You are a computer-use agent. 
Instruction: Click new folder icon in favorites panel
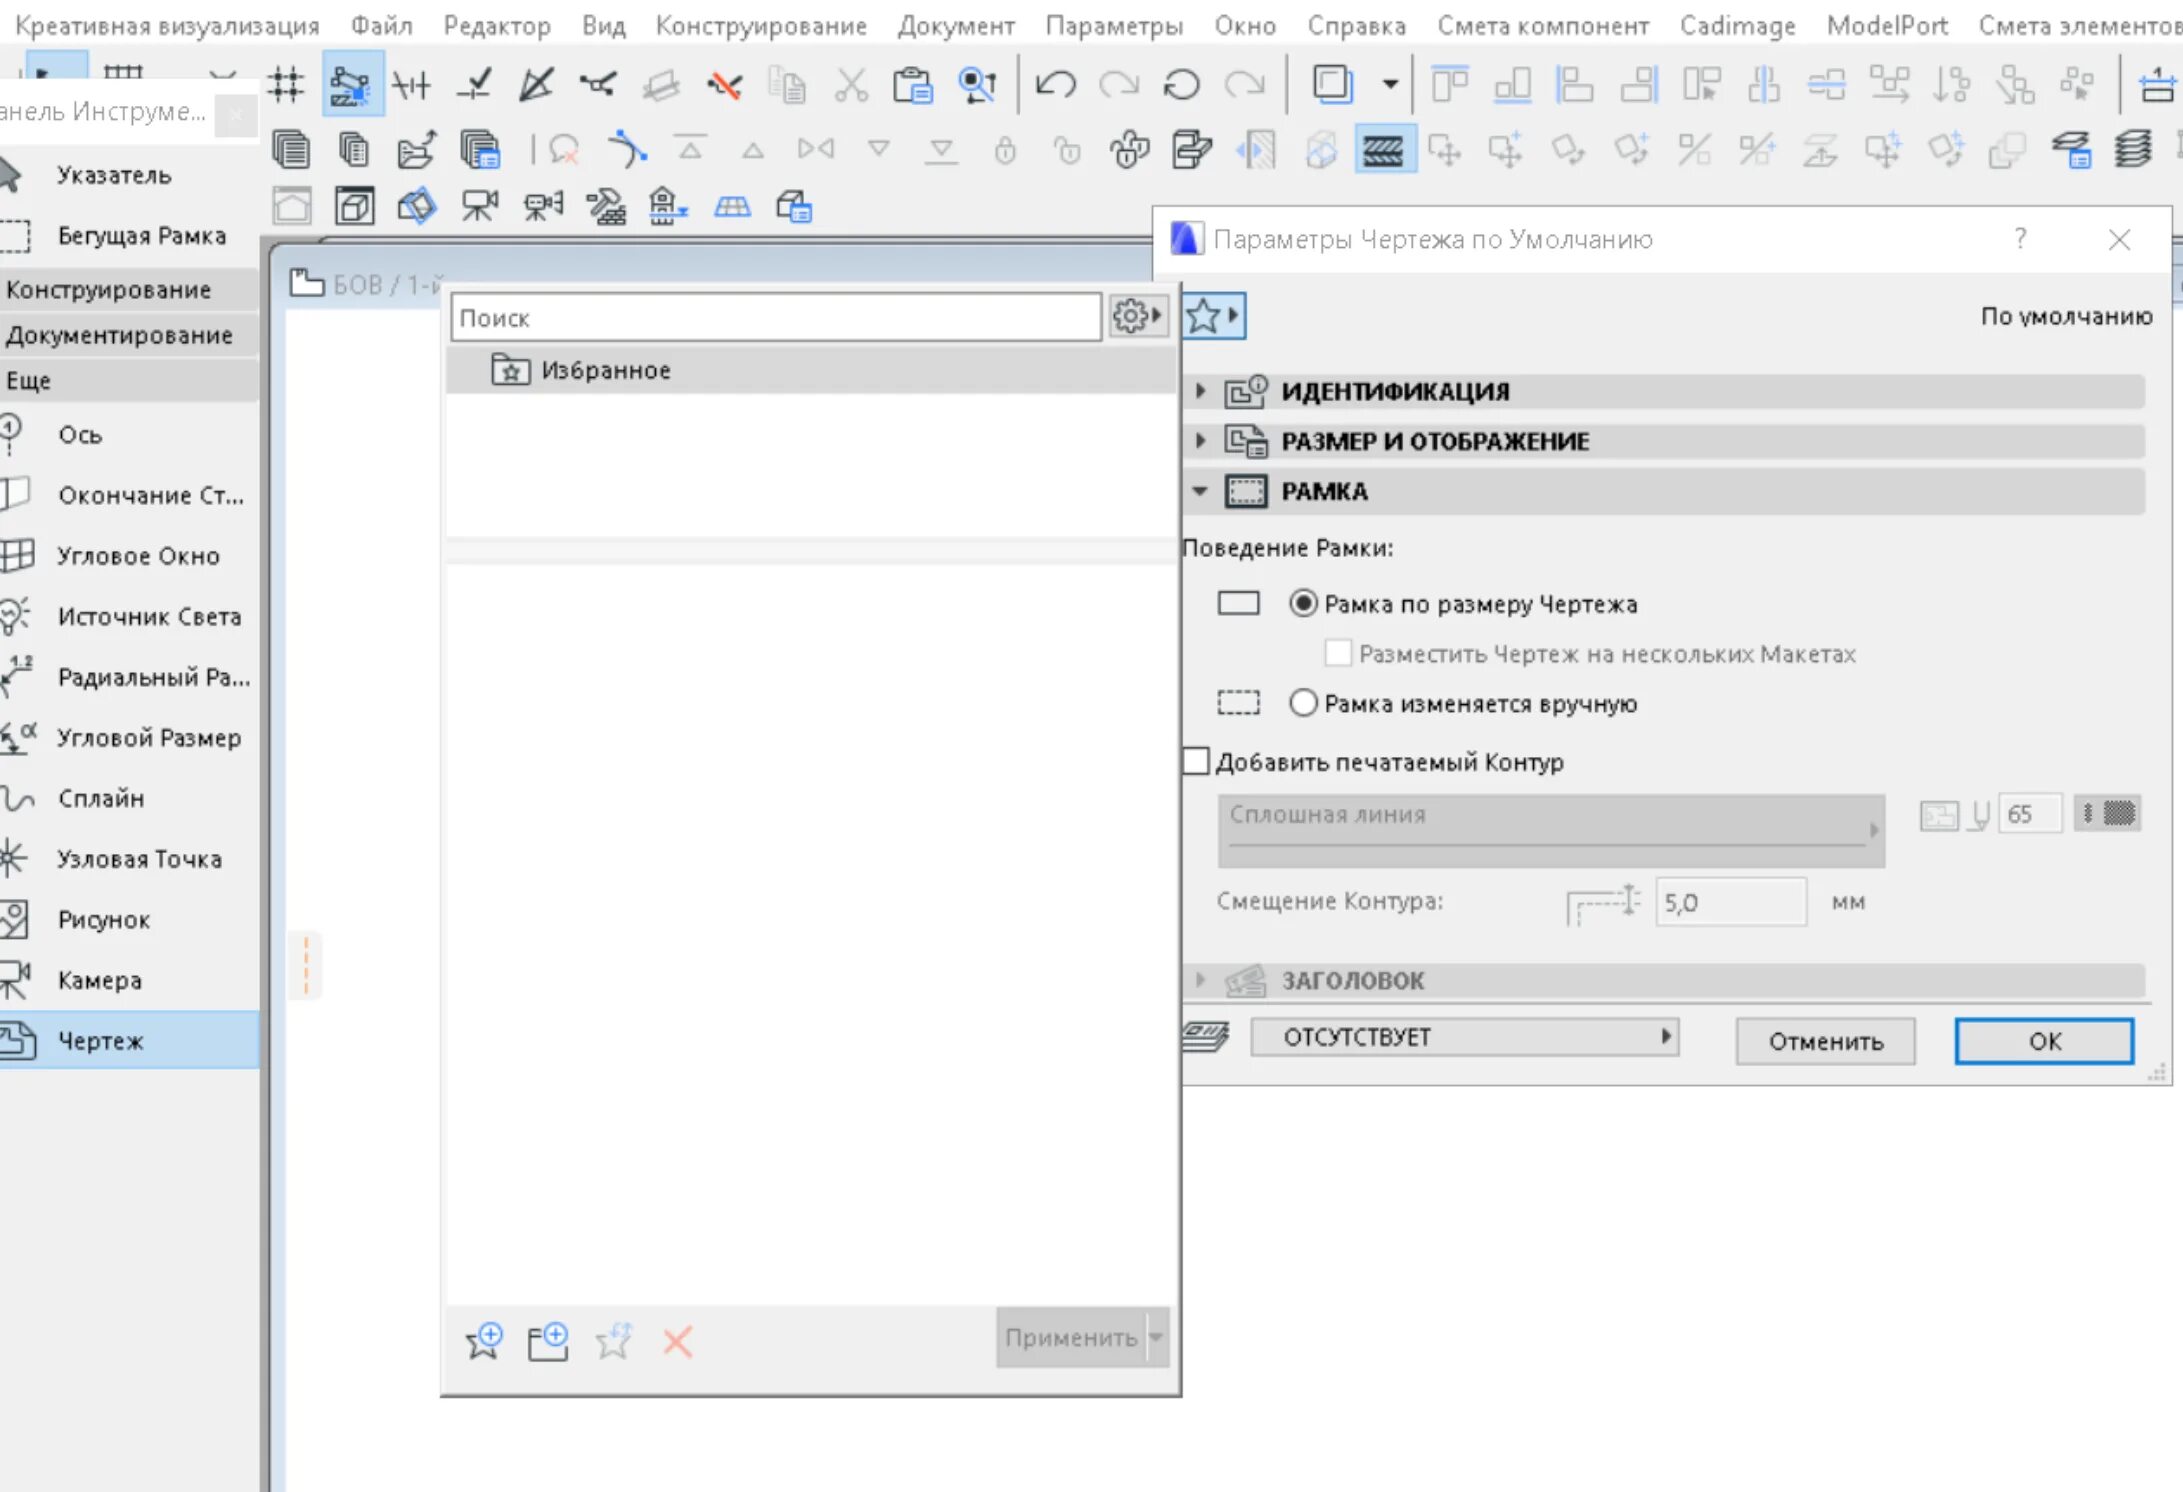pos(547,1341)
